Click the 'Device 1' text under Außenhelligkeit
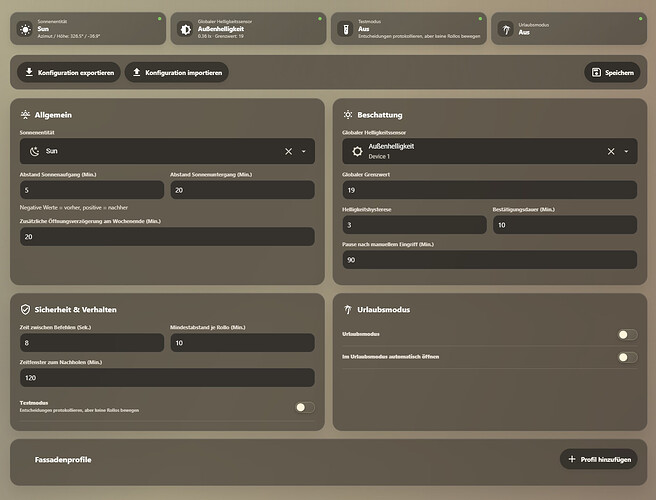 [379, 156]
